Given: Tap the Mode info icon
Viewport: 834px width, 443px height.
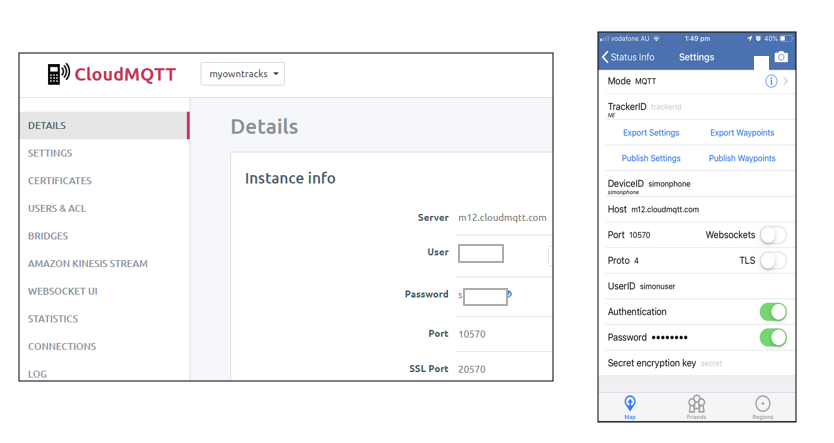Looking at the screenshot, I should (771, 81).
